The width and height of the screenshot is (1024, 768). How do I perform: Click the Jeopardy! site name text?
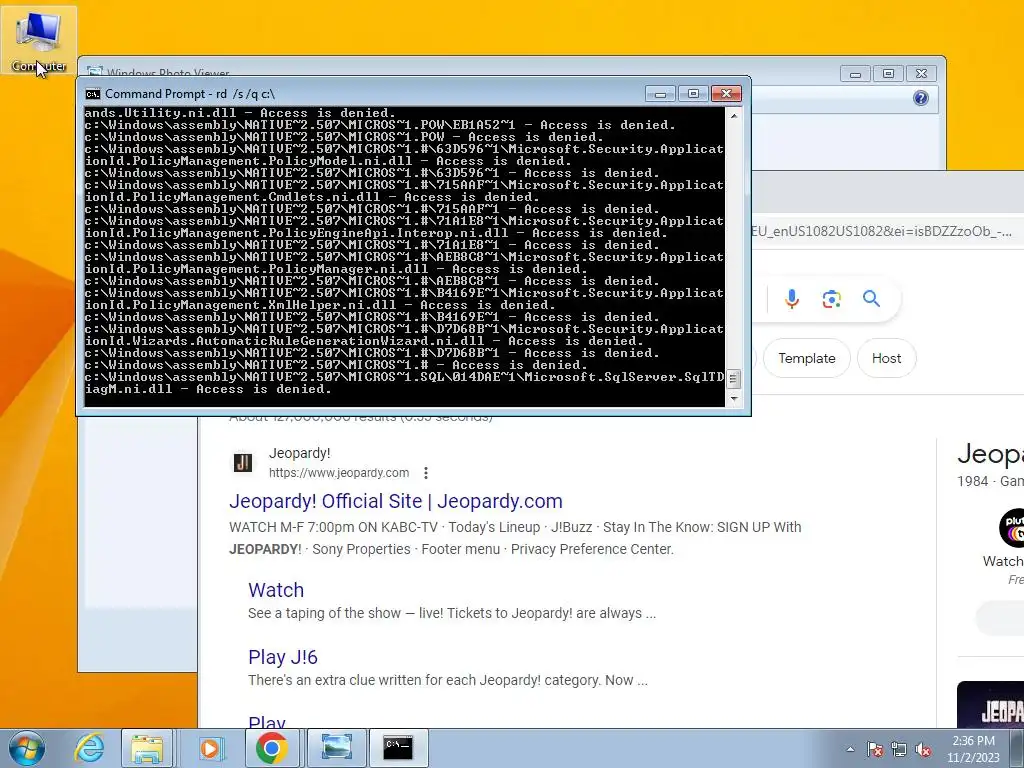[x=300, y=453]
